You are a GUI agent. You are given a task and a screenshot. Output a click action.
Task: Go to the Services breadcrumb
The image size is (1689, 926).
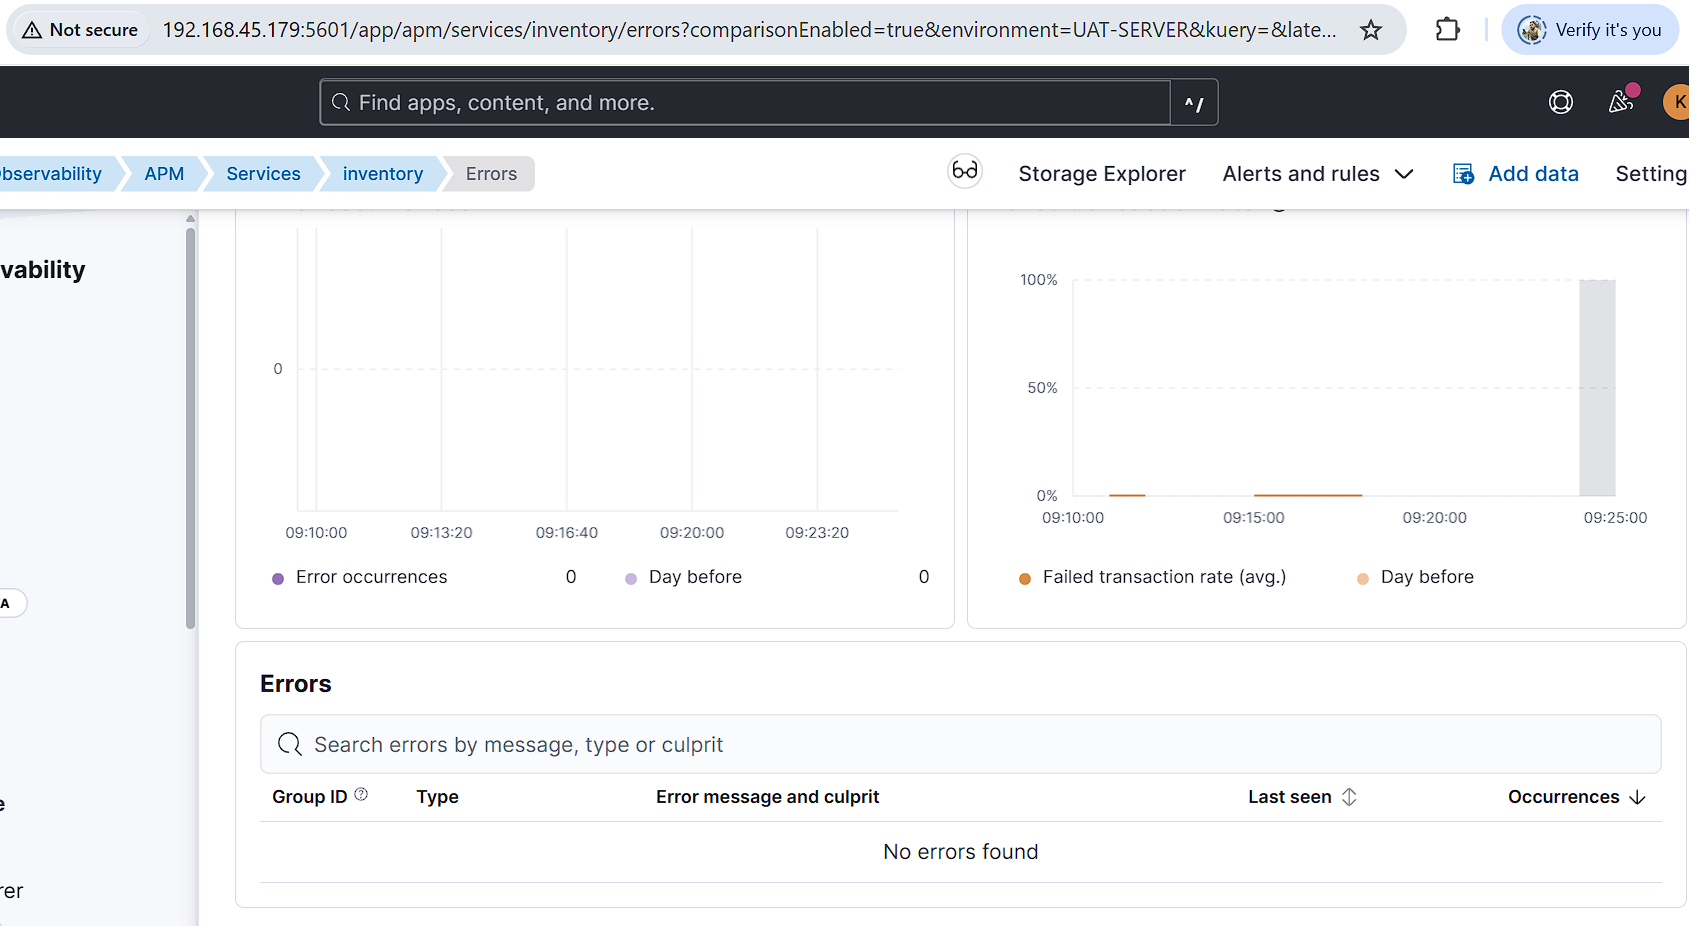263,174
